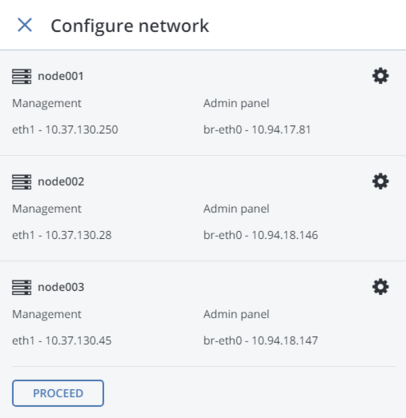Click the node002 server icon
The image size is (406, 418).
pyautogui.click(x=22, y=182)
